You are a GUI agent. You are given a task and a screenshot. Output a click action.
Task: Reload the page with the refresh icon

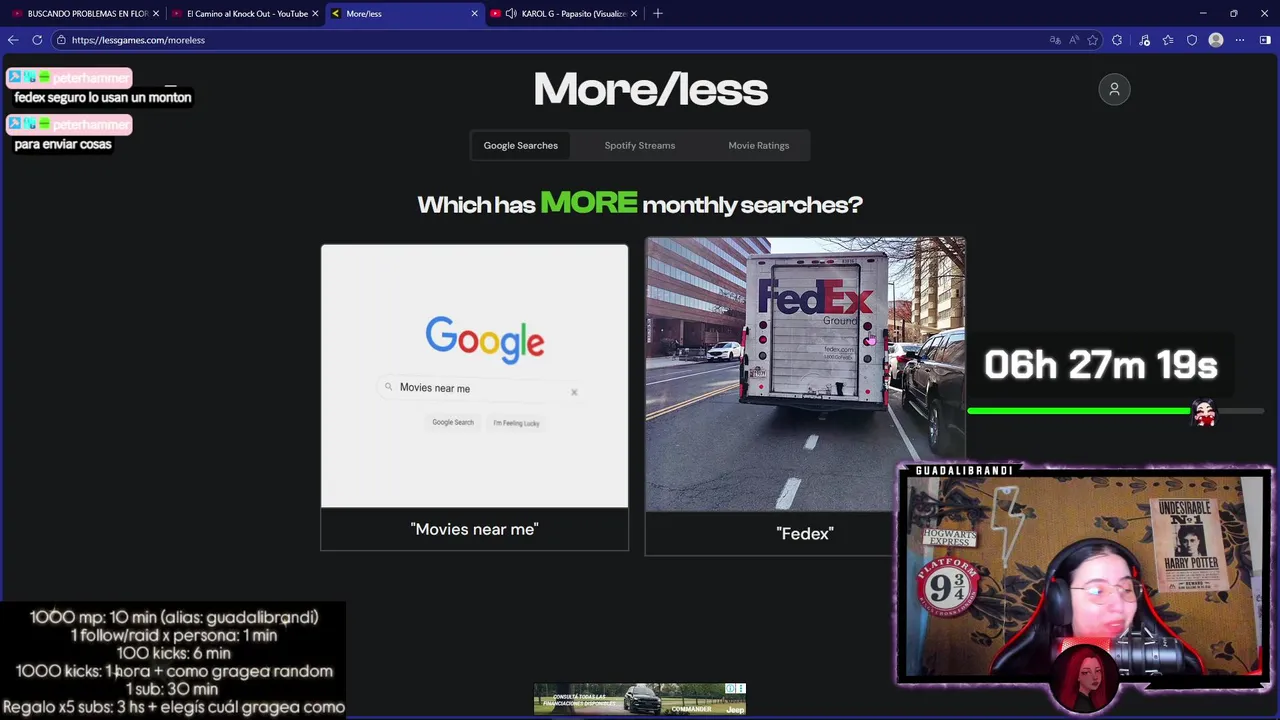[37, 40]
